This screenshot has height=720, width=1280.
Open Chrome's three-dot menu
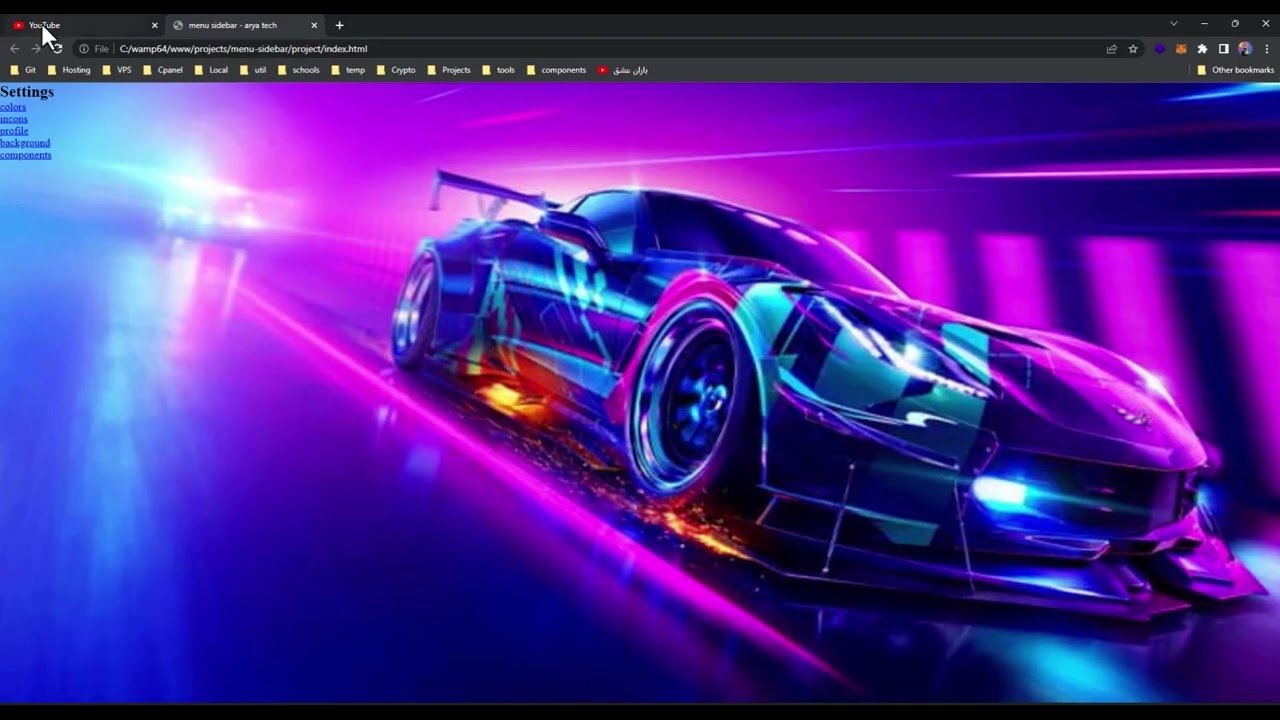1267,48
